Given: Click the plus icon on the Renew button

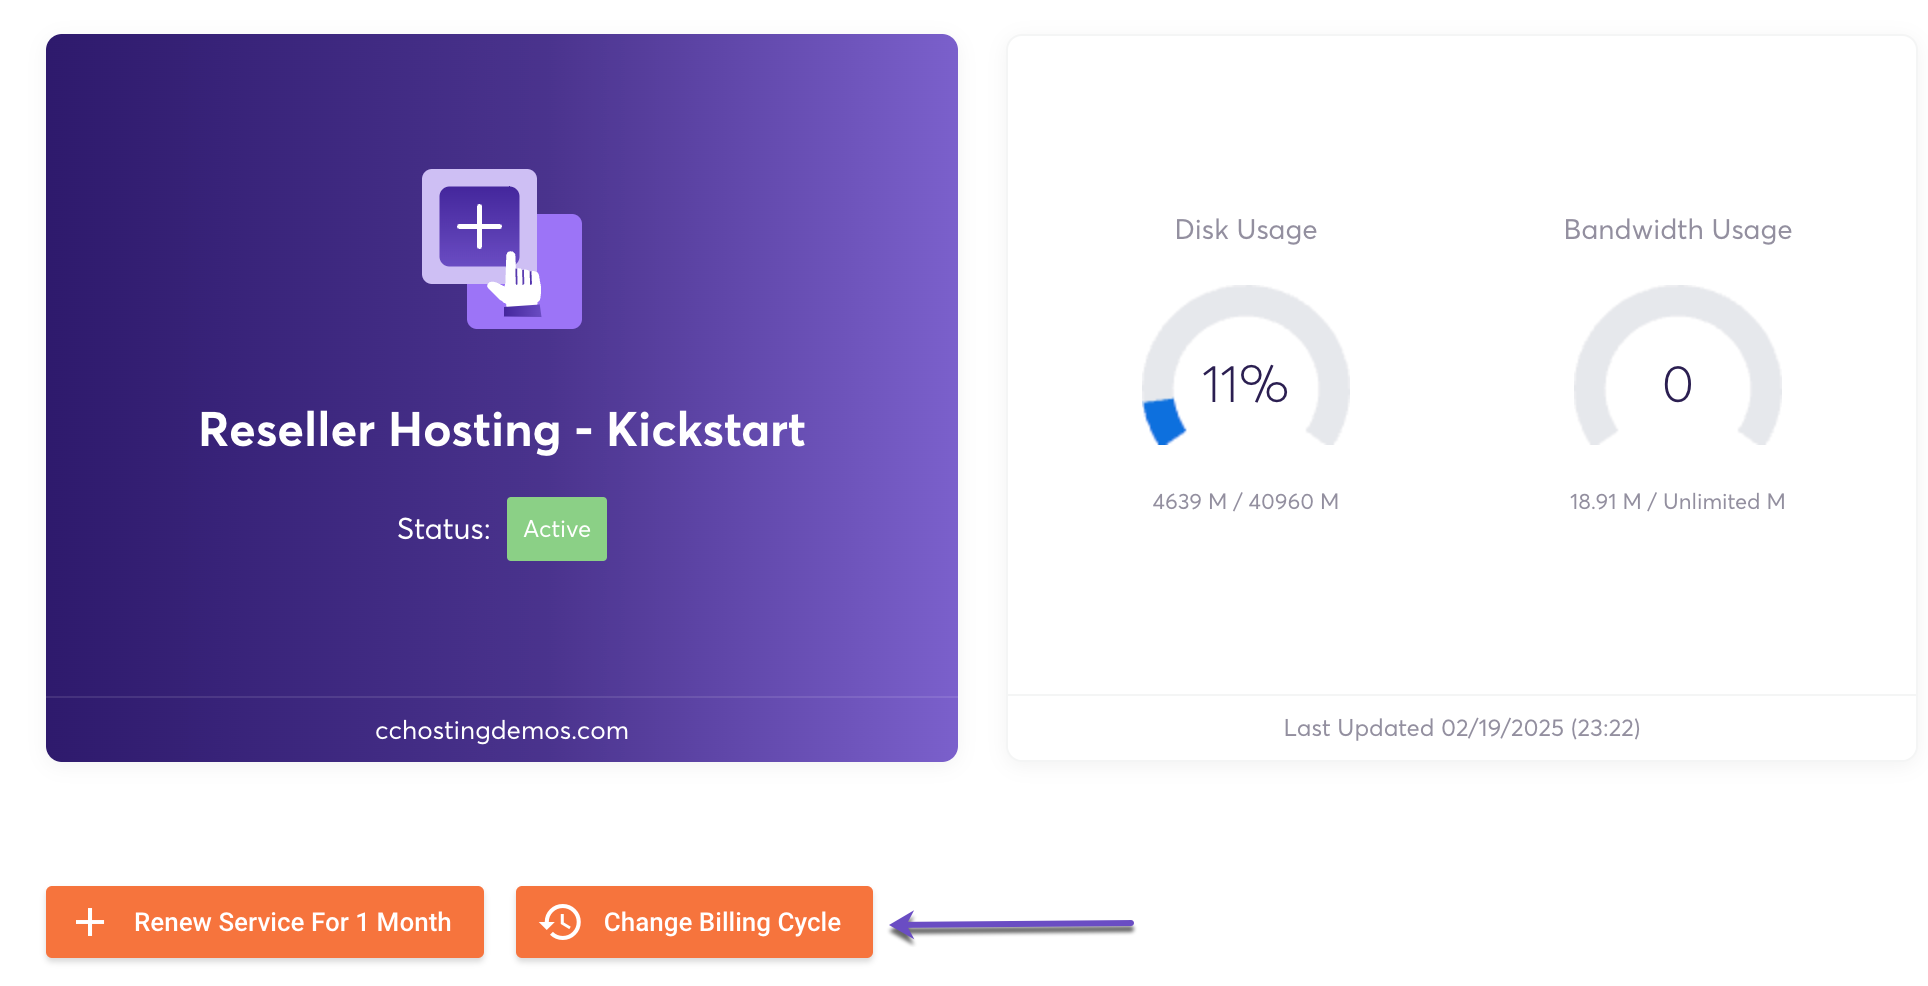Looking at the screenshot, I should click(90, 922).
